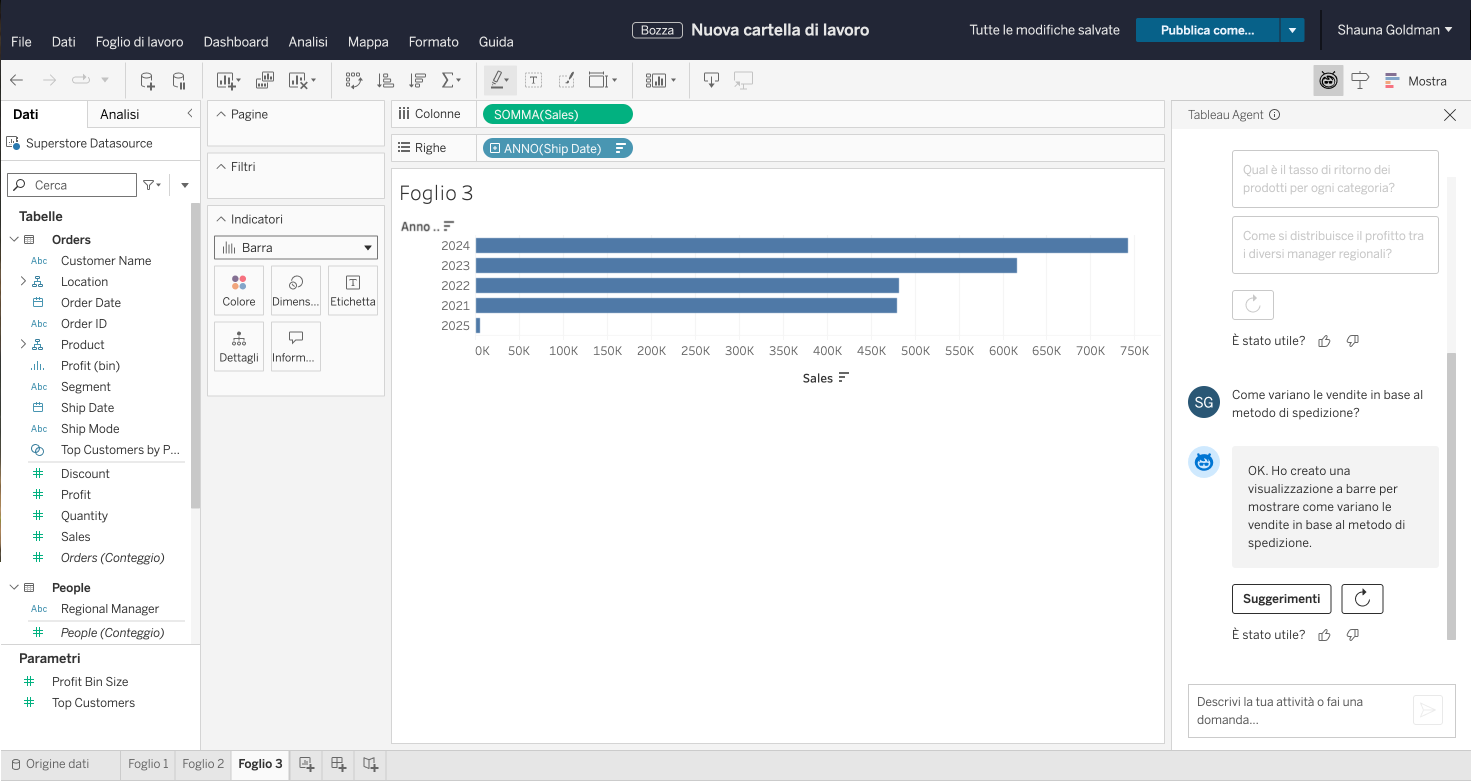This screenshot has height=781, width=1471.
Task: Toggle sort icon next to Sales axis title
Action: (x=844, y=378)
